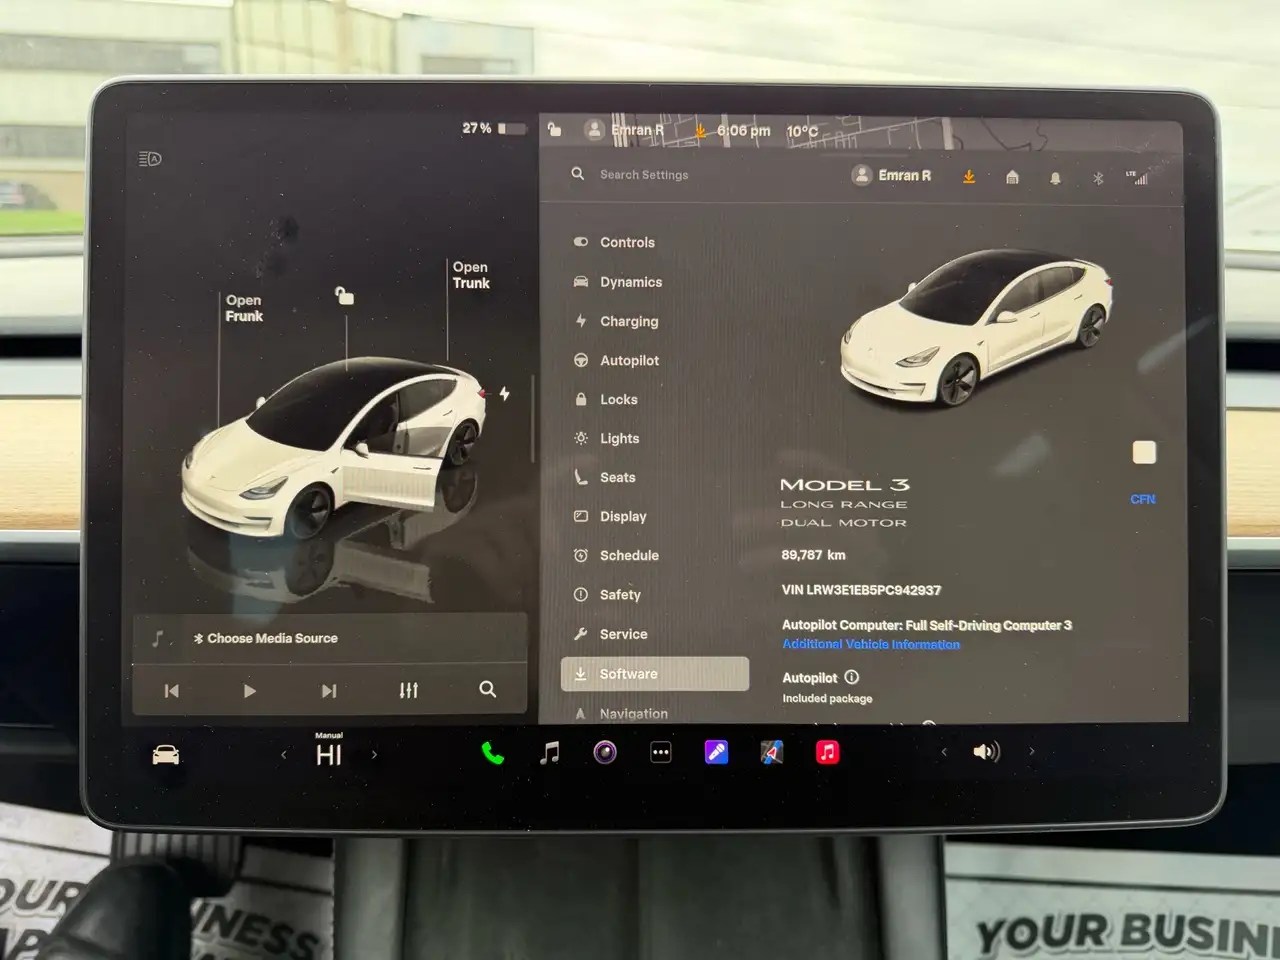
Task: Open the purple karaoke microphone app
Action: [x=716, y=752]
